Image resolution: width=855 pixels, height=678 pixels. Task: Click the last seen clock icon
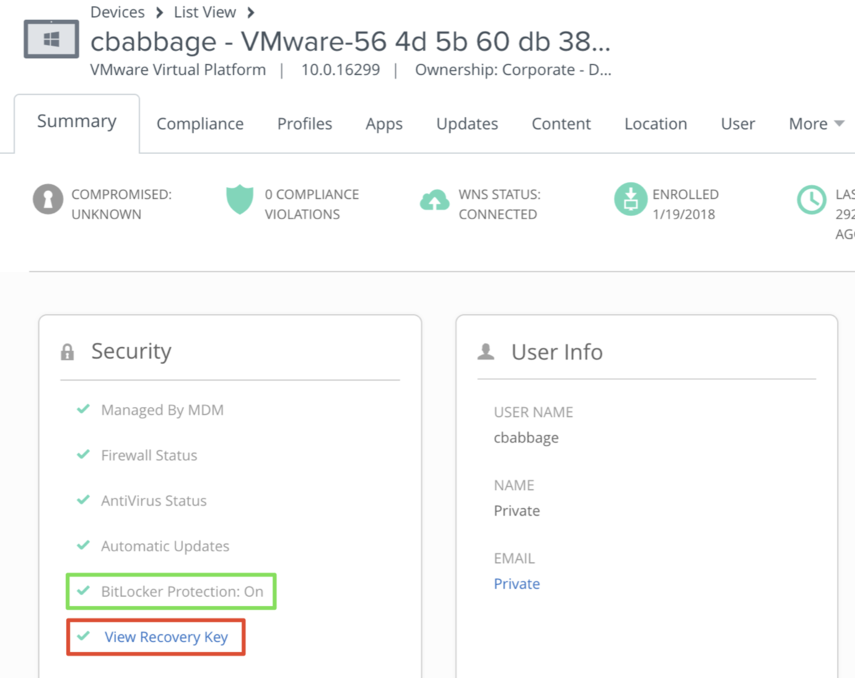coord(811,200)
